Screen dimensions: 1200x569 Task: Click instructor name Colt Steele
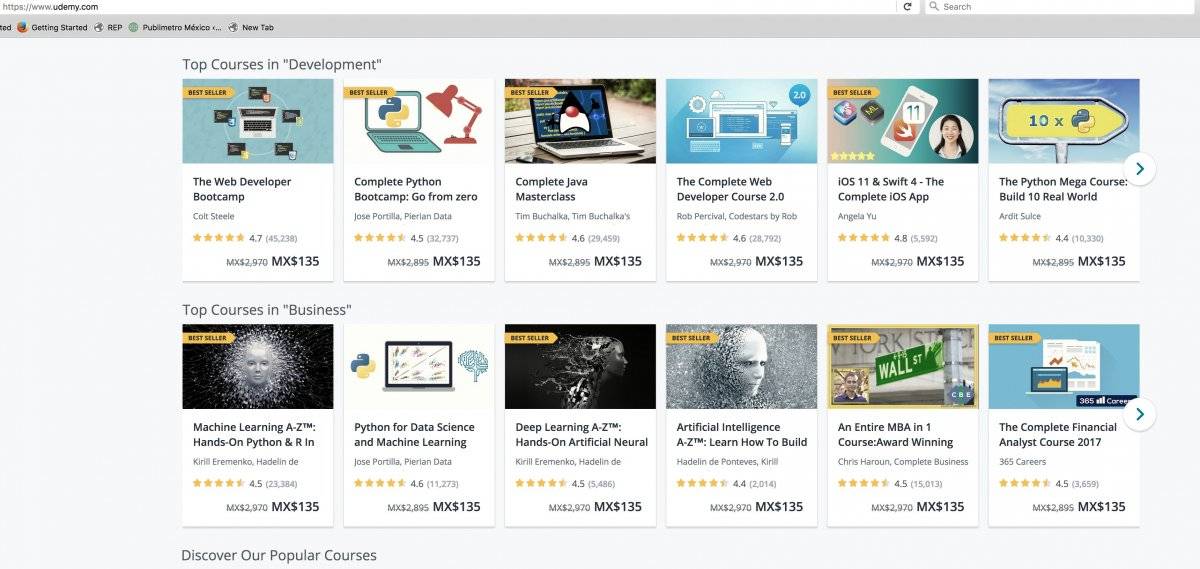213,216
